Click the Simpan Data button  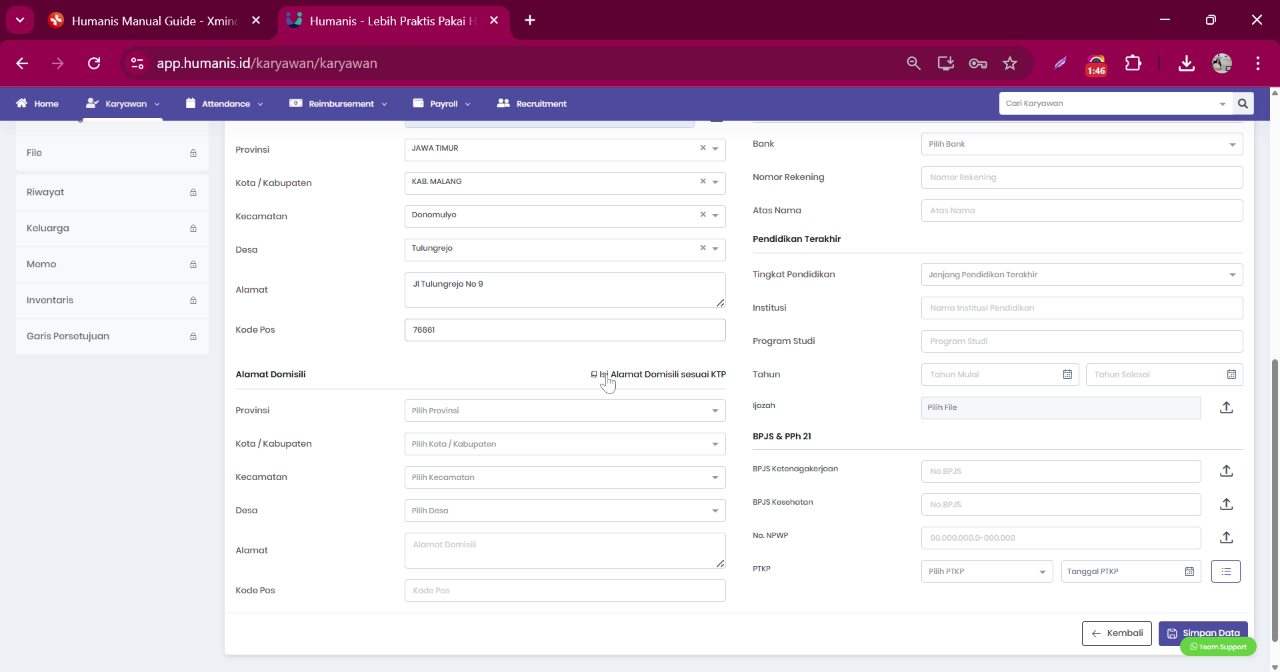pyautogui.click(x=1203, y=633)
